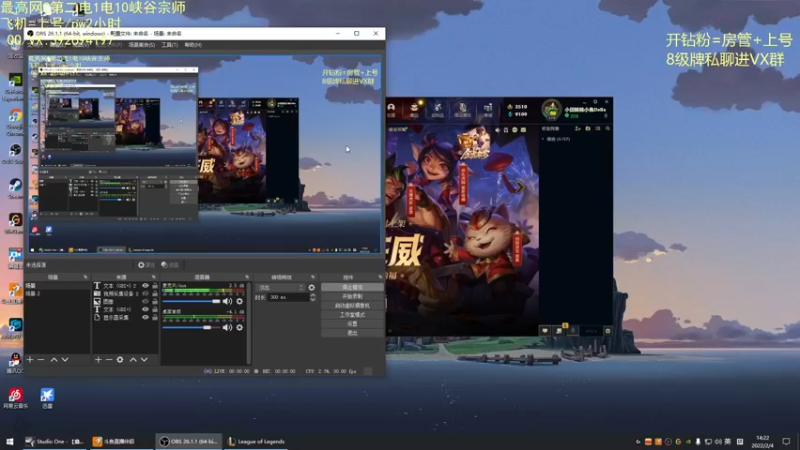
Task: Mute the microphone channel speaker icon
Action: click(227, 302)
